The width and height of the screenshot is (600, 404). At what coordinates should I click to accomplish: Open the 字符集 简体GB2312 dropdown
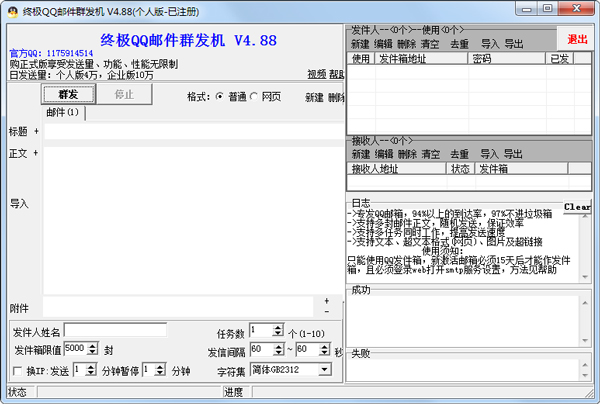pyautogui.click(x=324, y=370)
